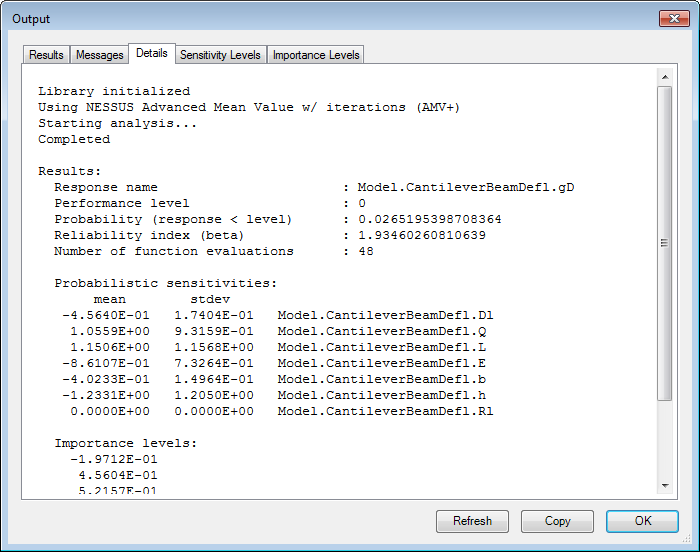Open the Messages tab

[100, 55]
